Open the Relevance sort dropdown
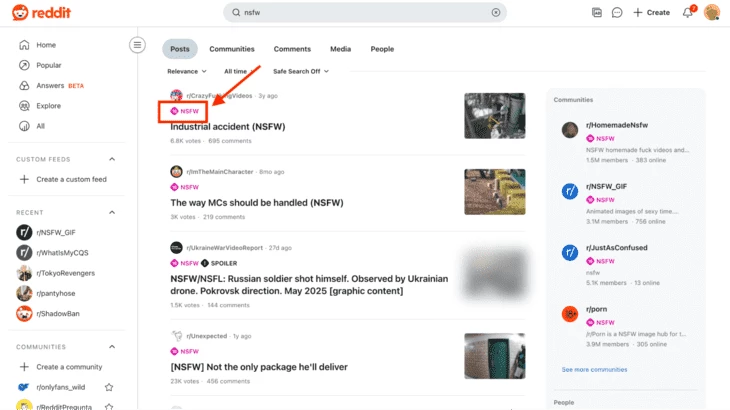This screenshot has height=410, width=730. pos(187,71)
